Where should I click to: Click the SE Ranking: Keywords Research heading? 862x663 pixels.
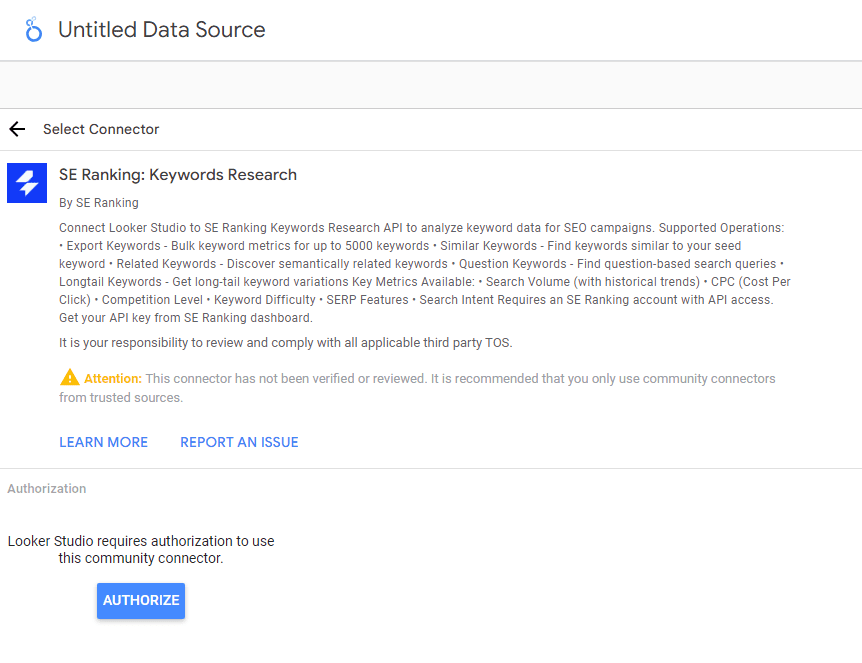(178, 175)
